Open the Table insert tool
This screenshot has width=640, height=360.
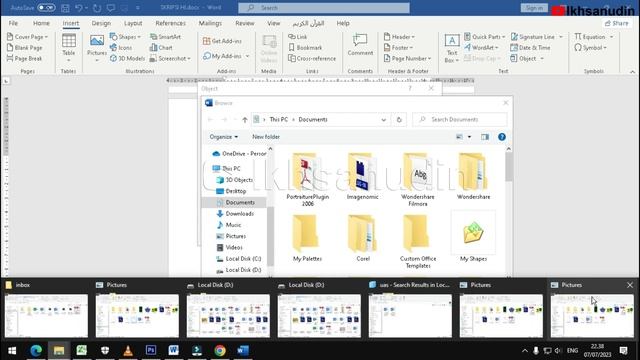69,48
